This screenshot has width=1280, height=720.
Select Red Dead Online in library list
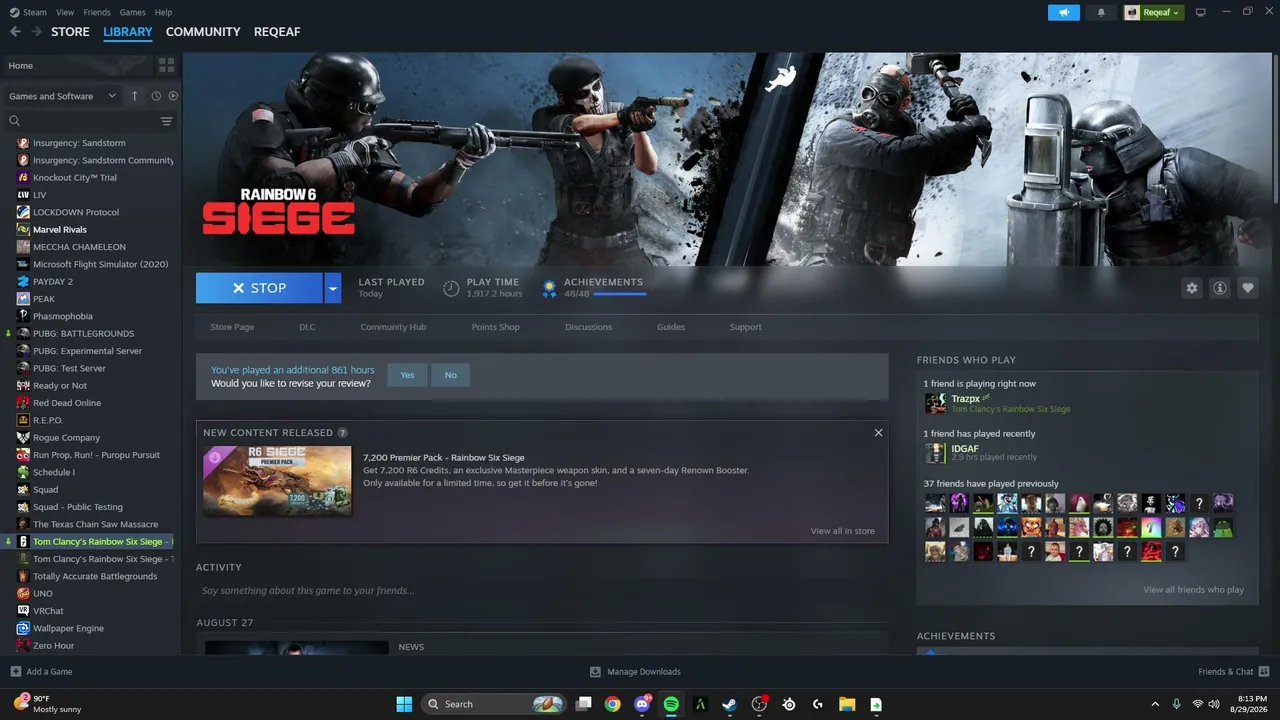tap(67, 403)
